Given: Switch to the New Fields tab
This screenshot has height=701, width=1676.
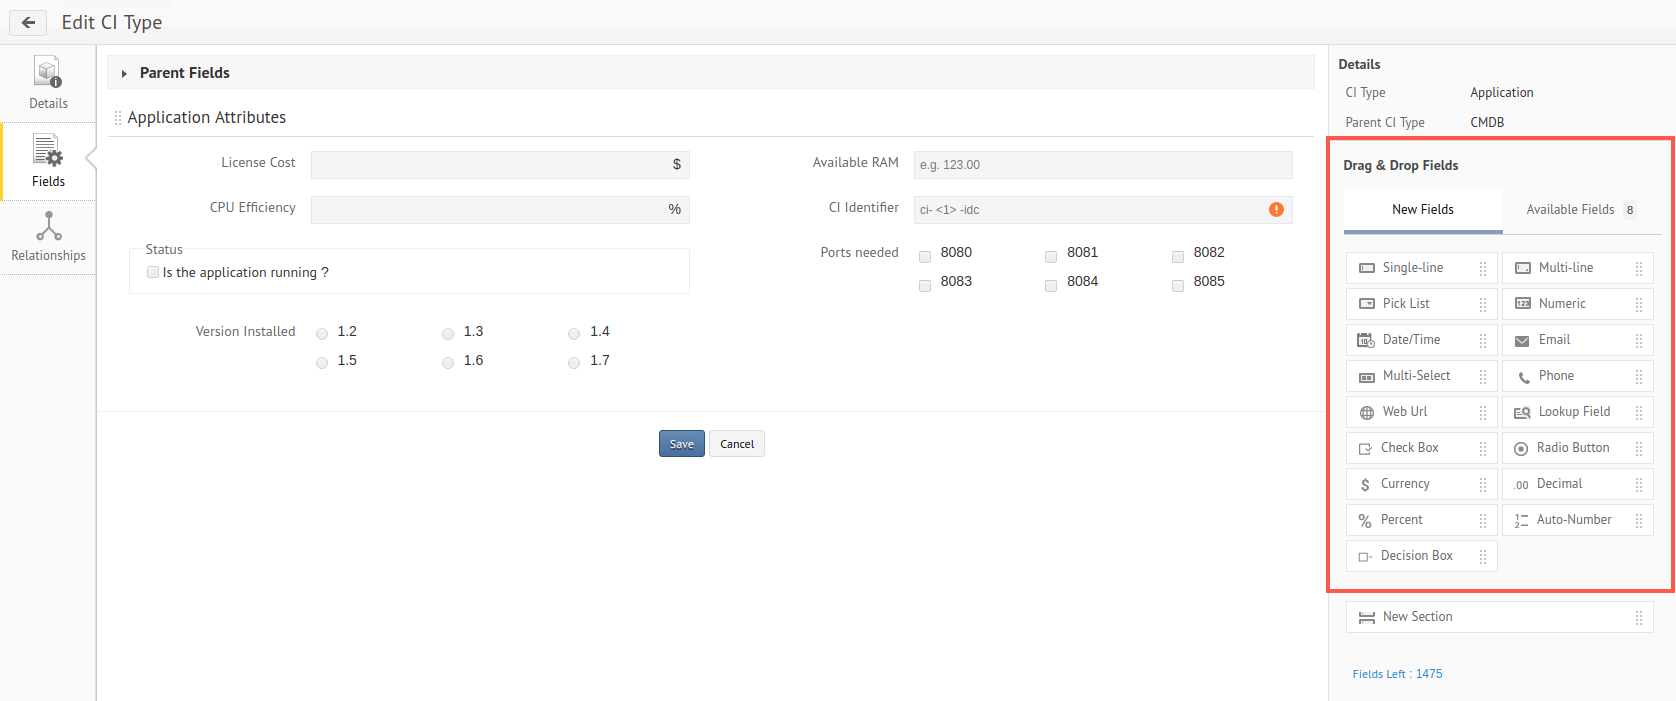Looking at the screenshot, I should pos(1423,210).
